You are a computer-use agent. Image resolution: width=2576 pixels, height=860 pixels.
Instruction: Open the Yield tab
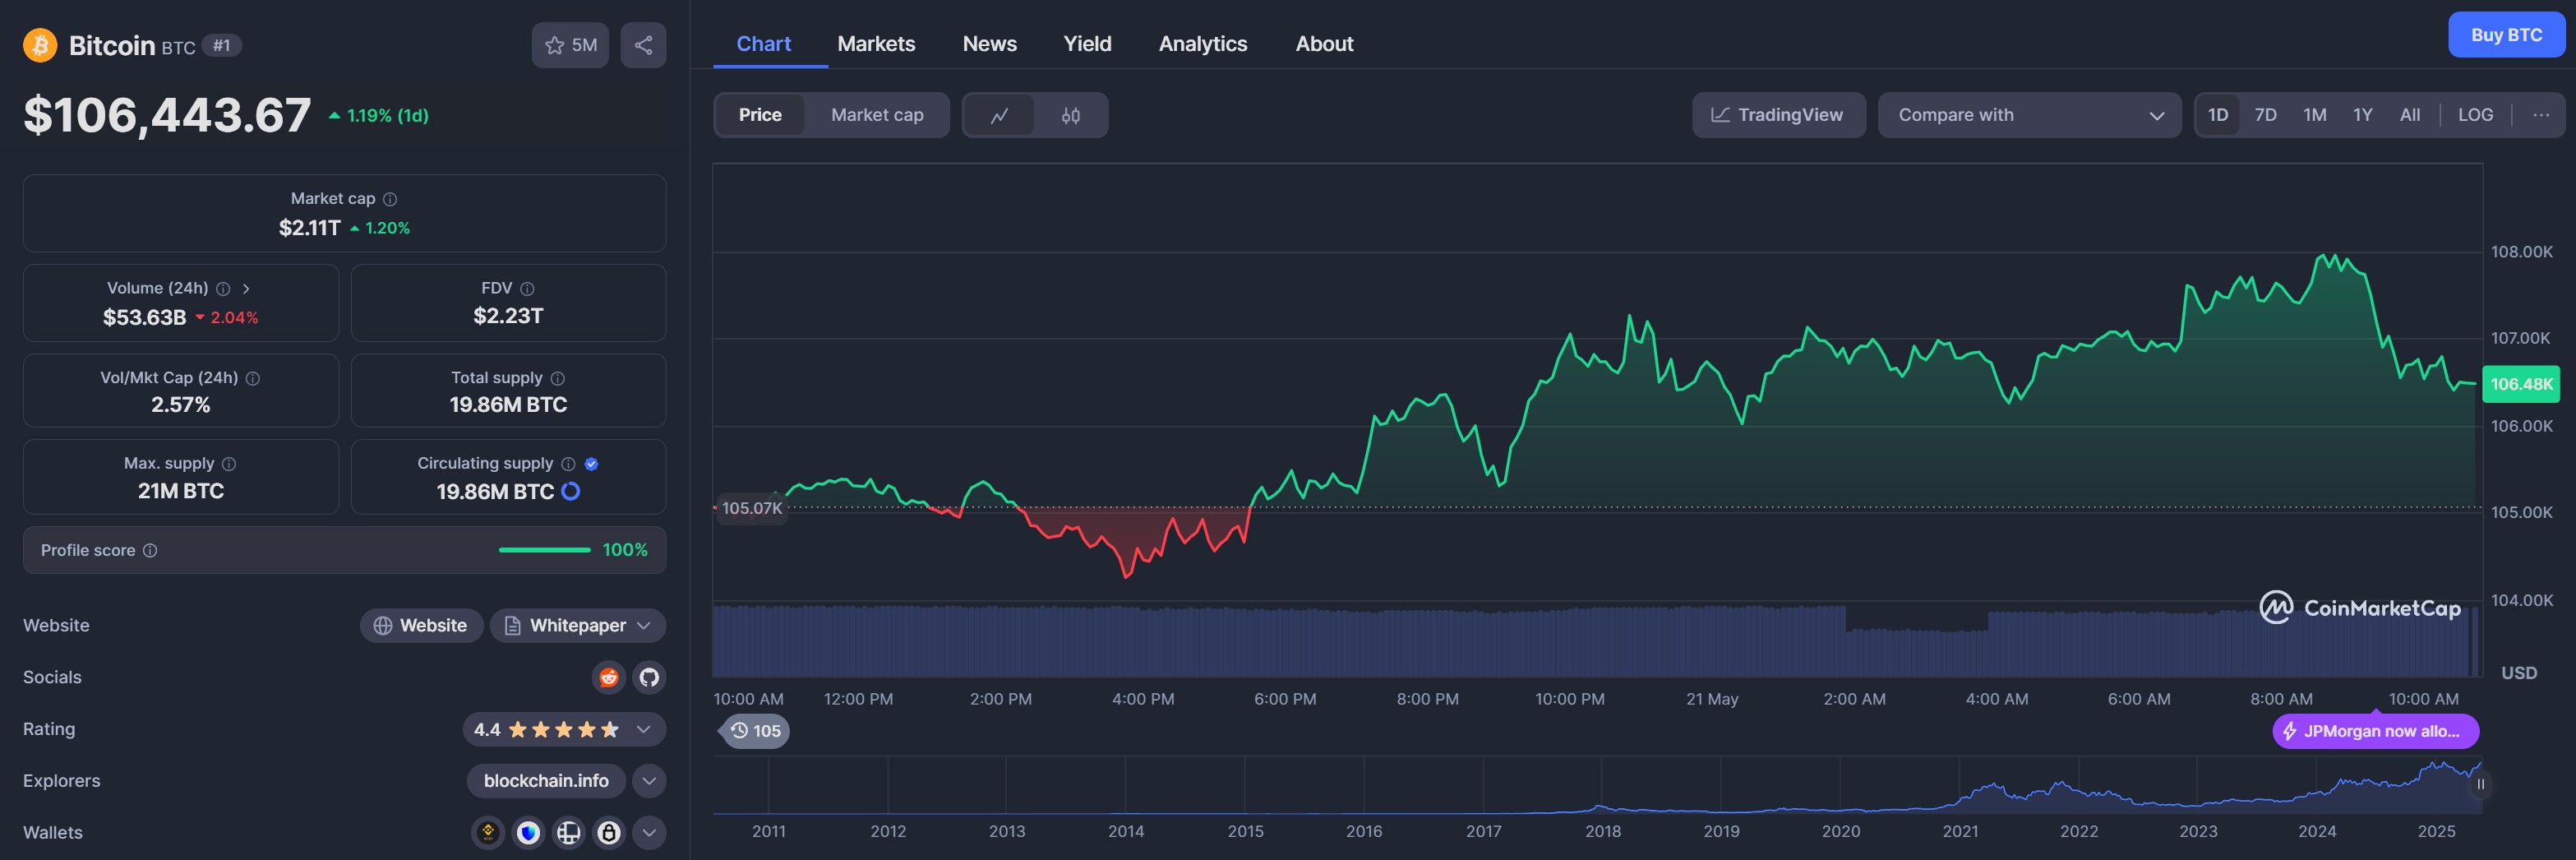[x=1087, y=44]
